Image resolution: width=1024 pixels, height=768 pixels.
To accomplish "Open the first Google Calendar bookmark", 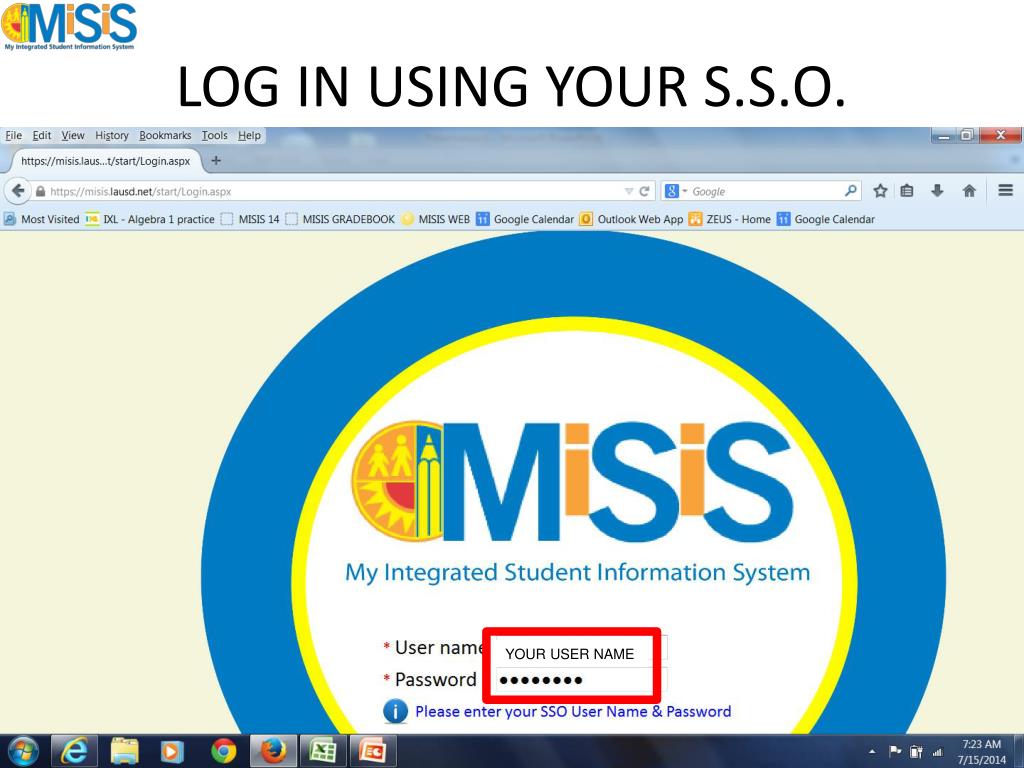I will coord(525,219).
